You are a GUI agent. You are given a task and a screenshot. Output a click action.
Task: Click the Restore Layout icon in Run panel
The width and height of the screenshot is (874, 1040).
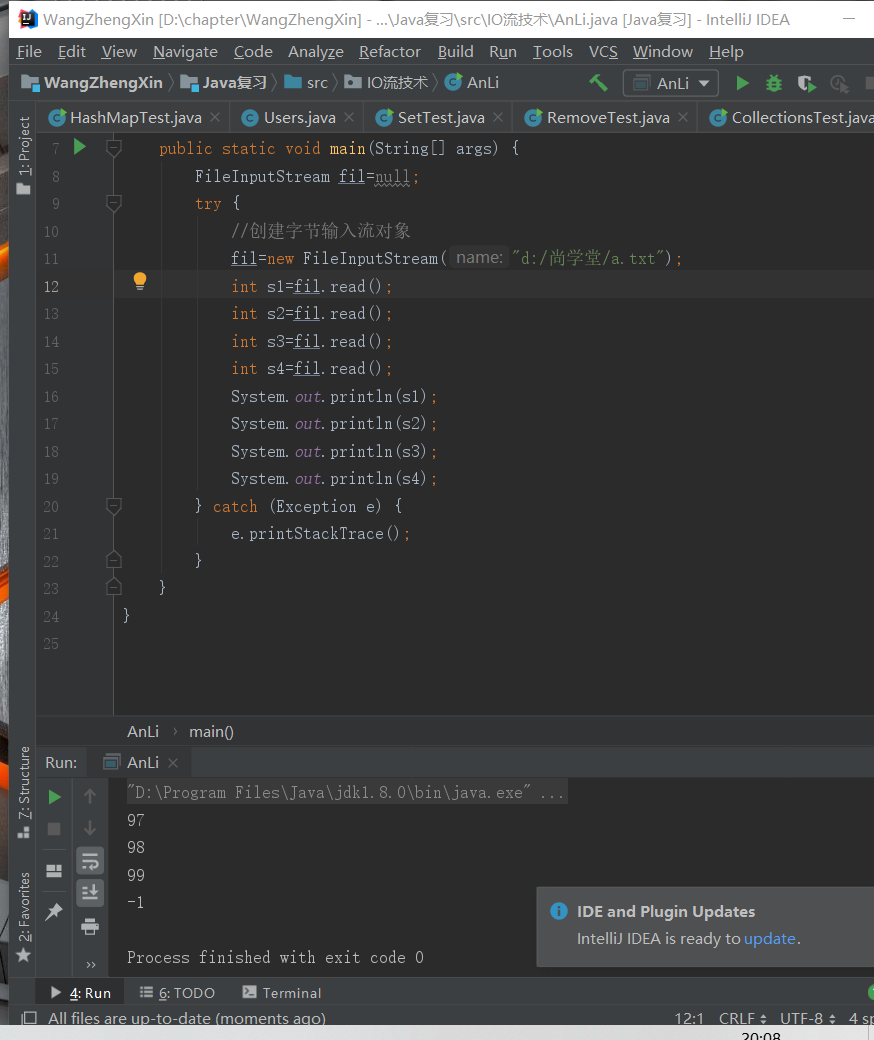point(54,870)
